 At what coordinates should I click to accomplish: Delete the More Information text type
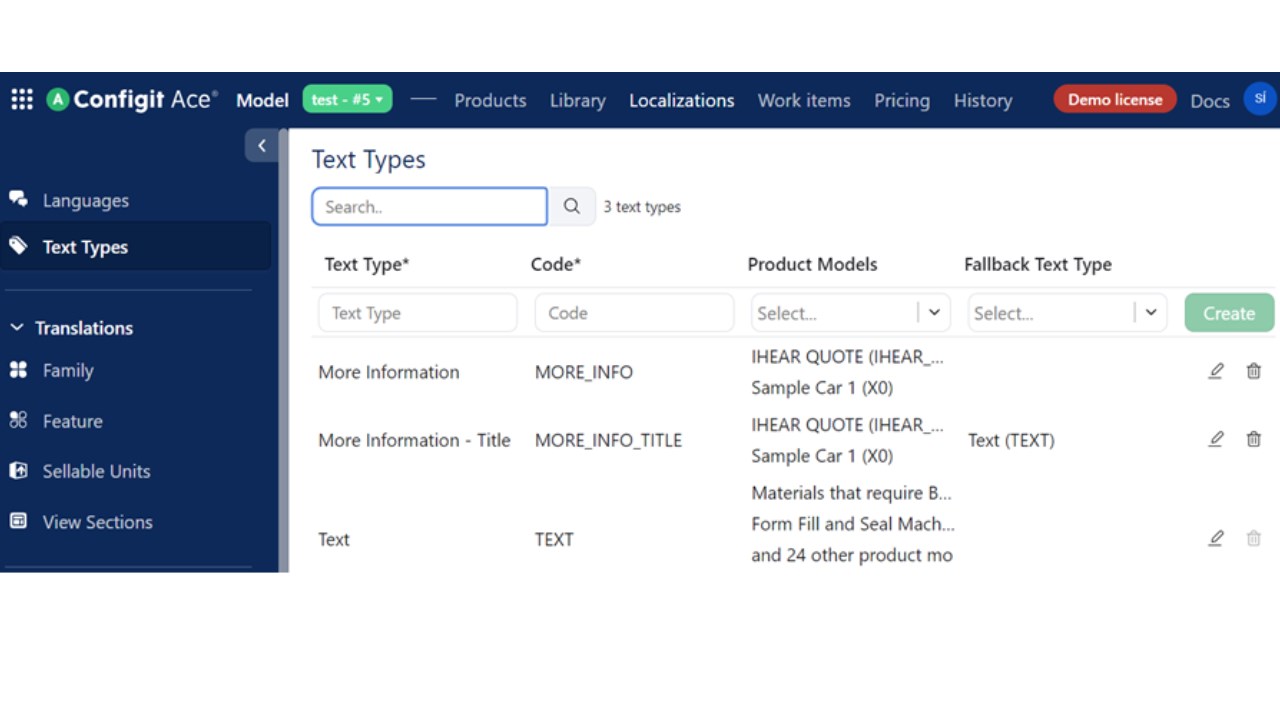1253,372
